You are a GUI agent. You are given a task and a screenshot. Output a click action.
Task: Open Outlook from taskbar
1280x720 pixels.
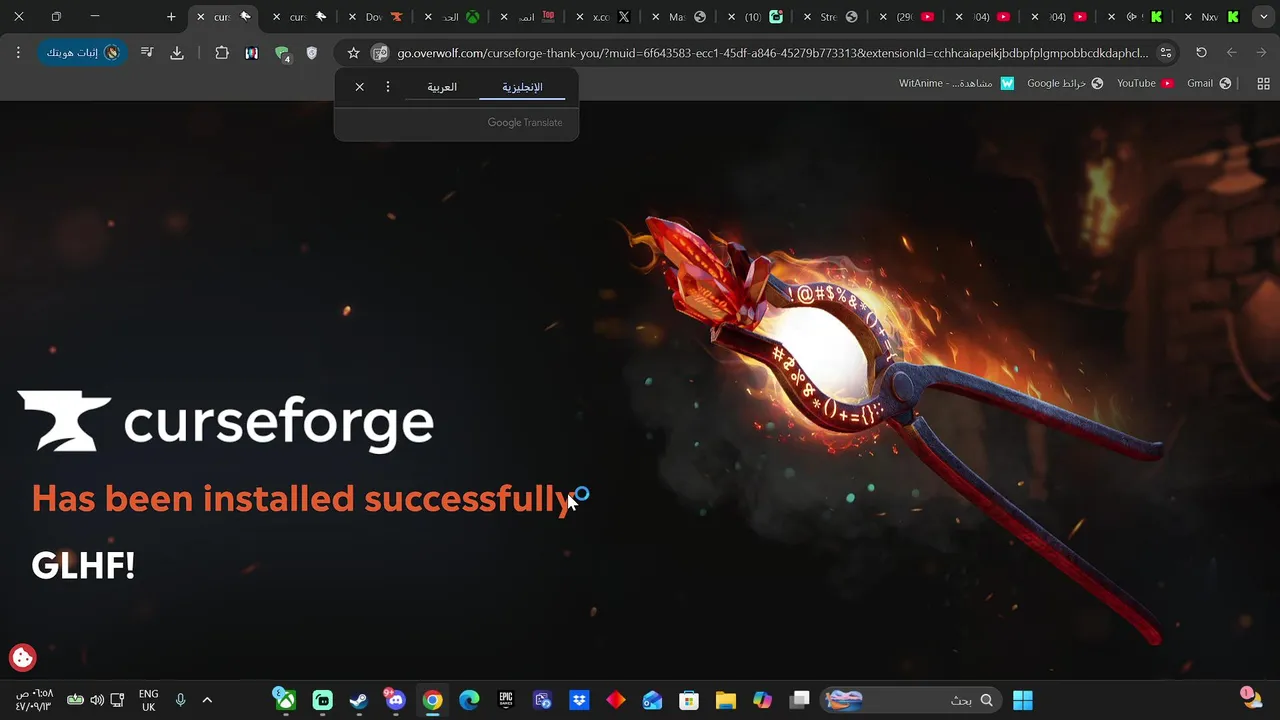tap(652, 700)
